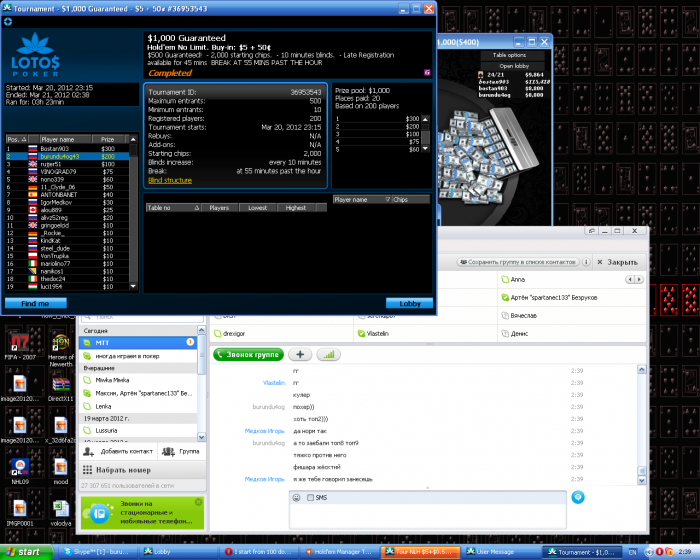The height and width of the screenshot is (560, 700).
Task: Click the Windows start button
Action: tap(26, 552)
